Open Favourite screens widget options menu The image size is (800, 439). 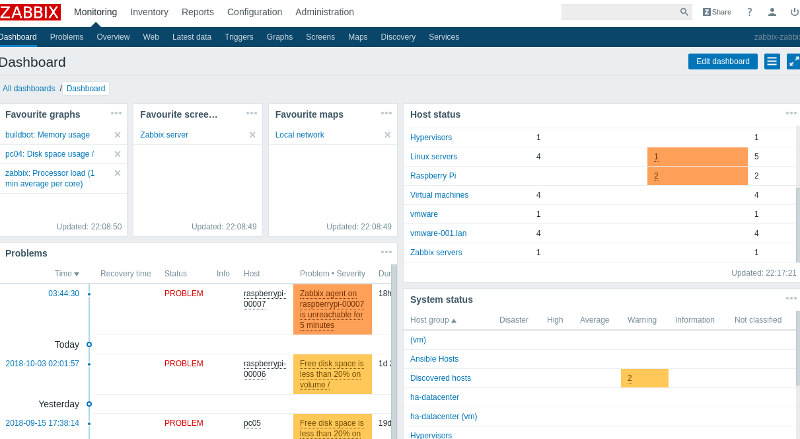tap(252, 113)
